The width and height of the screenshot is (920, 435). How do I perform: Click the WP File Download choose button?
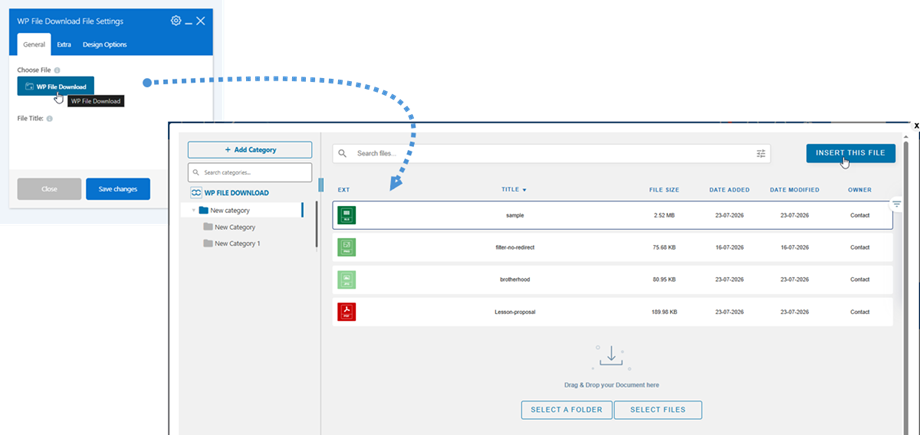[55, 86]
